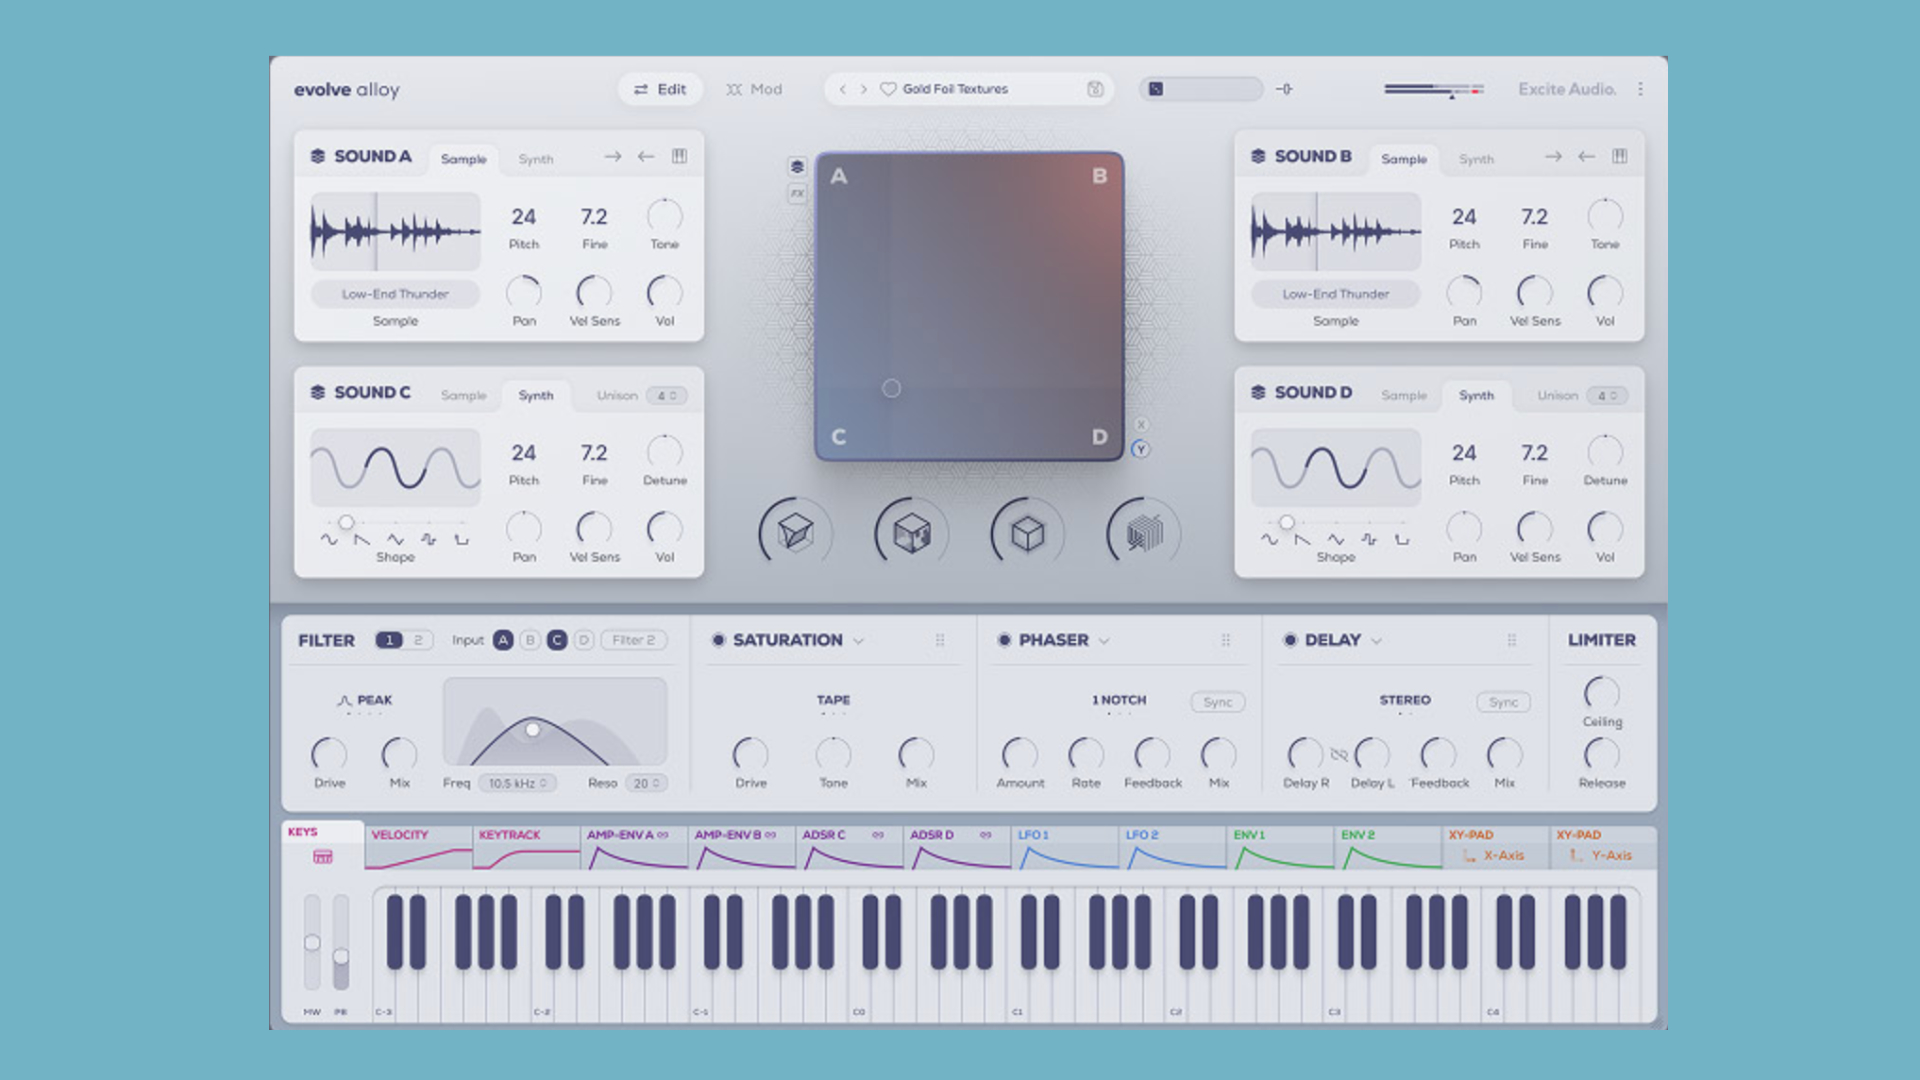Click the first wireframe cube morph icon
The height and width of the screenshot is (1080, 1920).
[x=795, y=532]
